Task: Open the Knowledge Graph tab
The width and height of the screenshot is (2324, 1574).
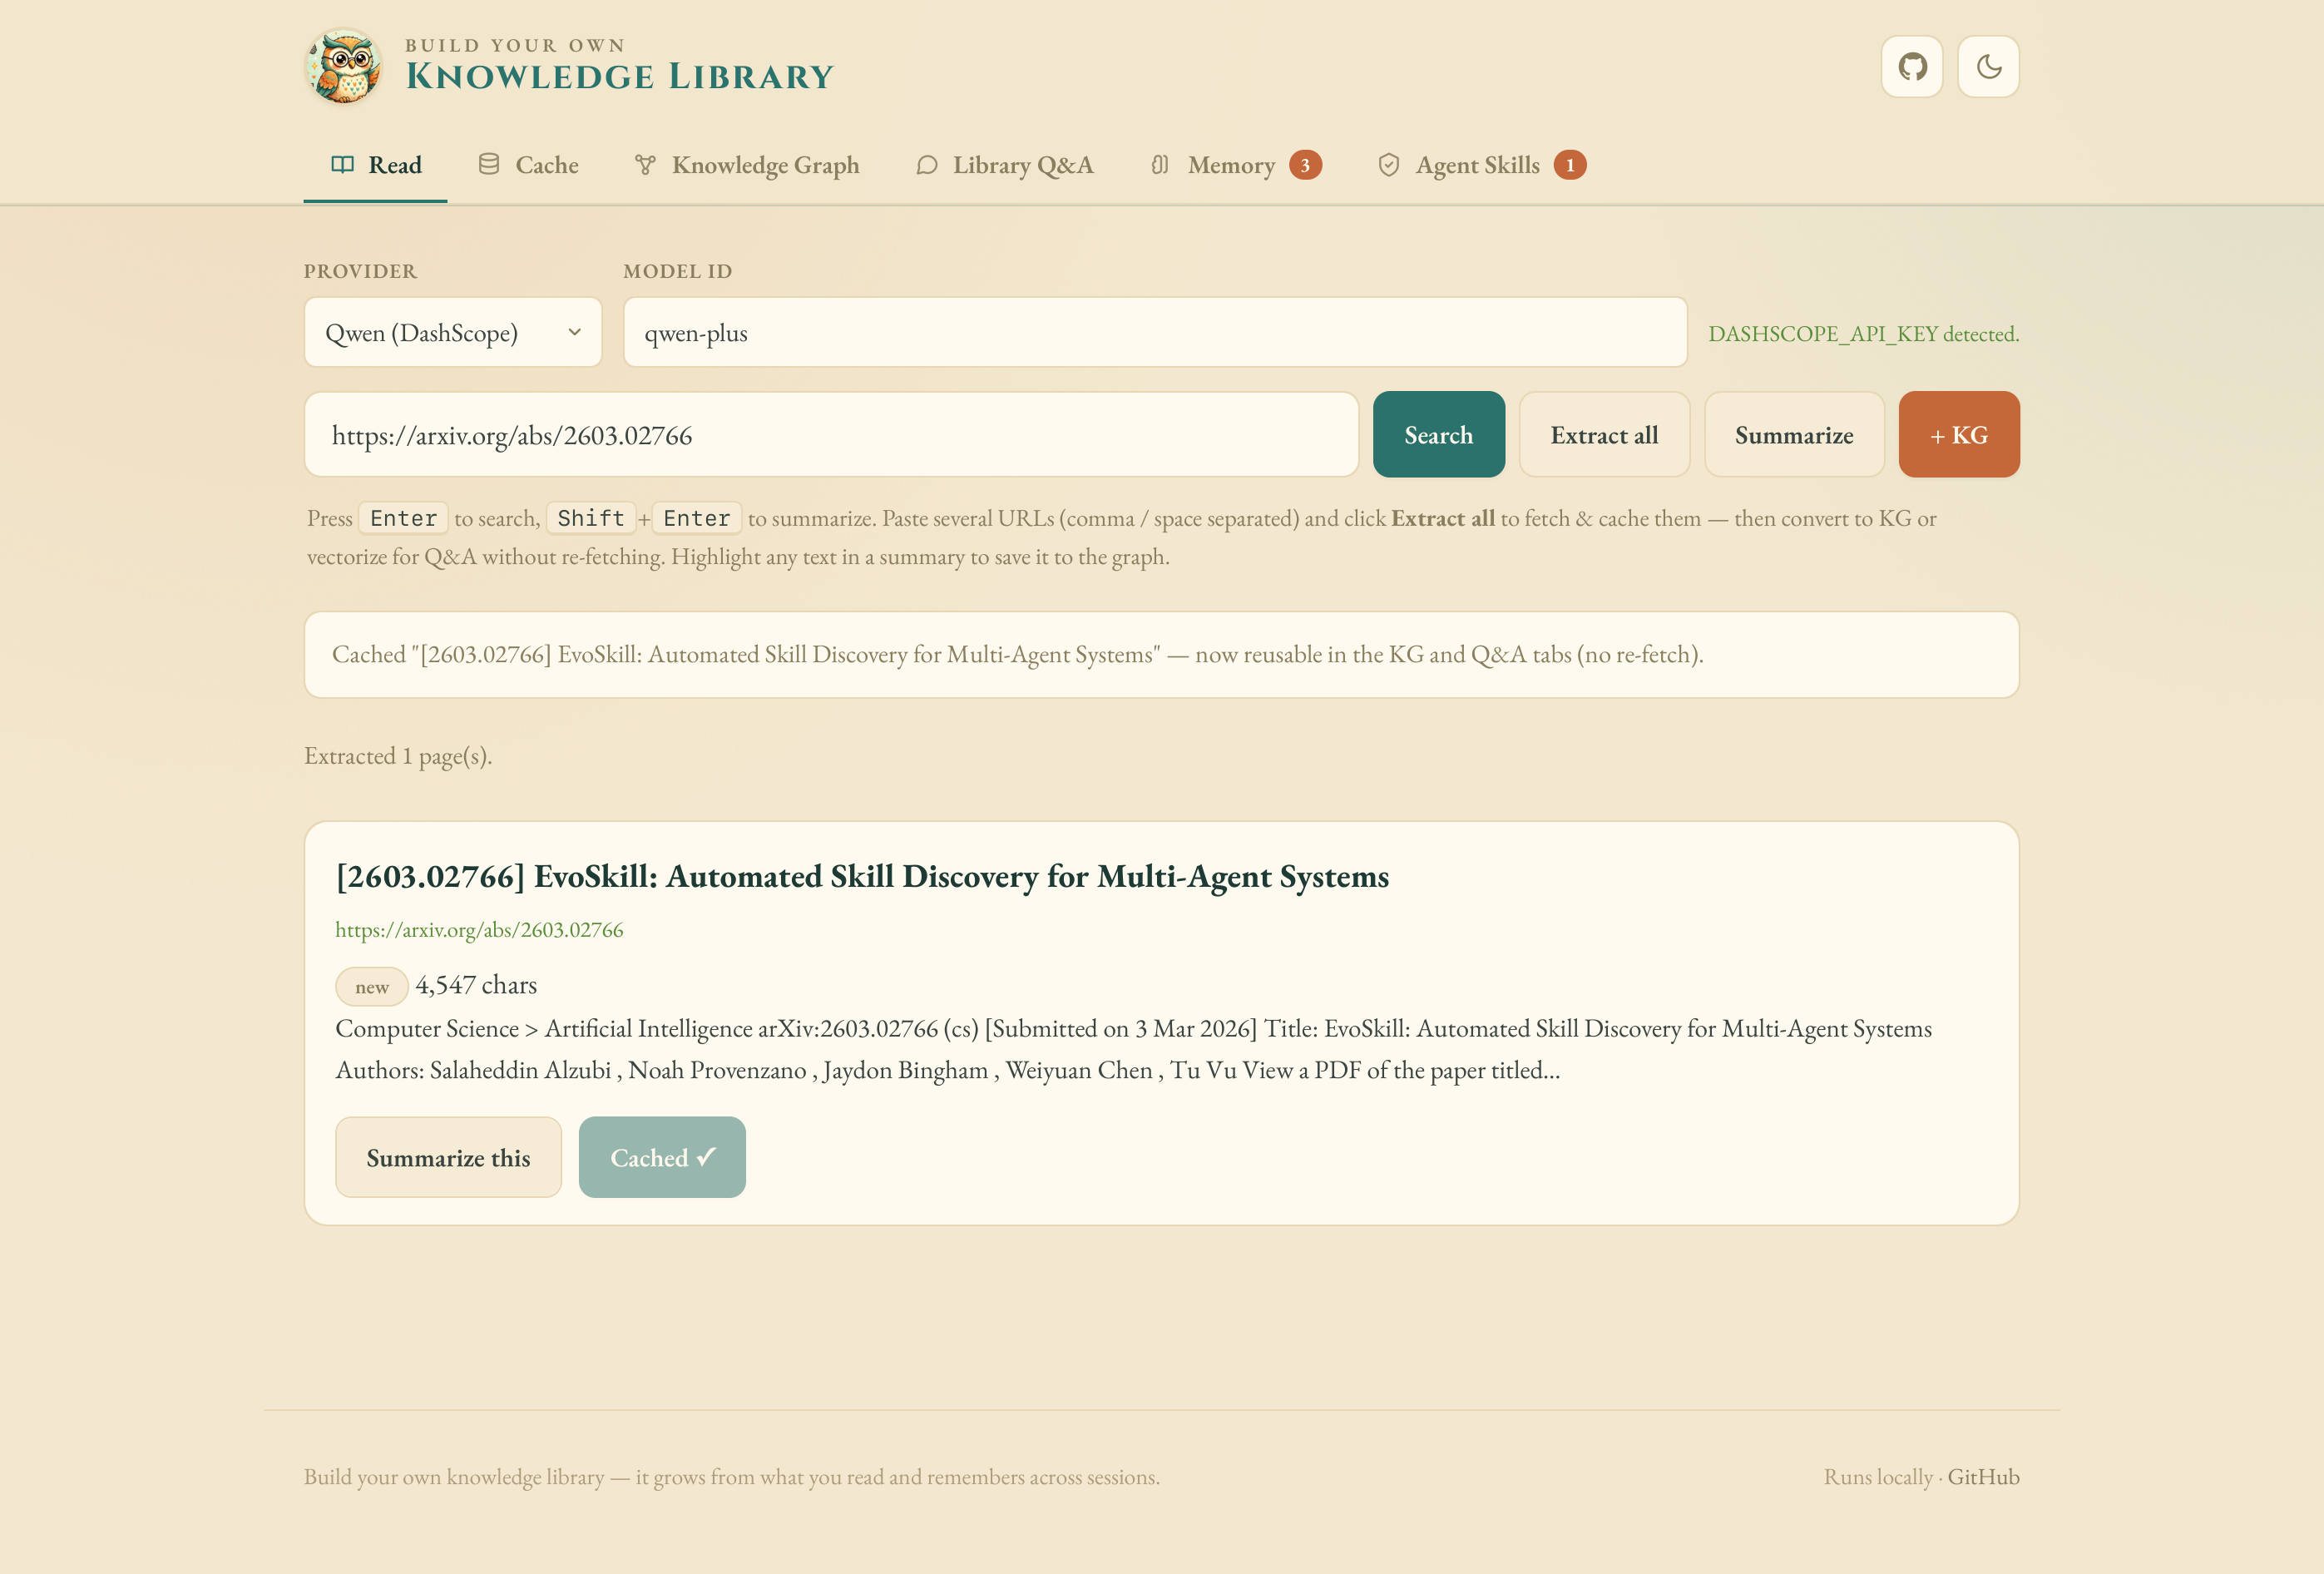Action: coord(747,165)
